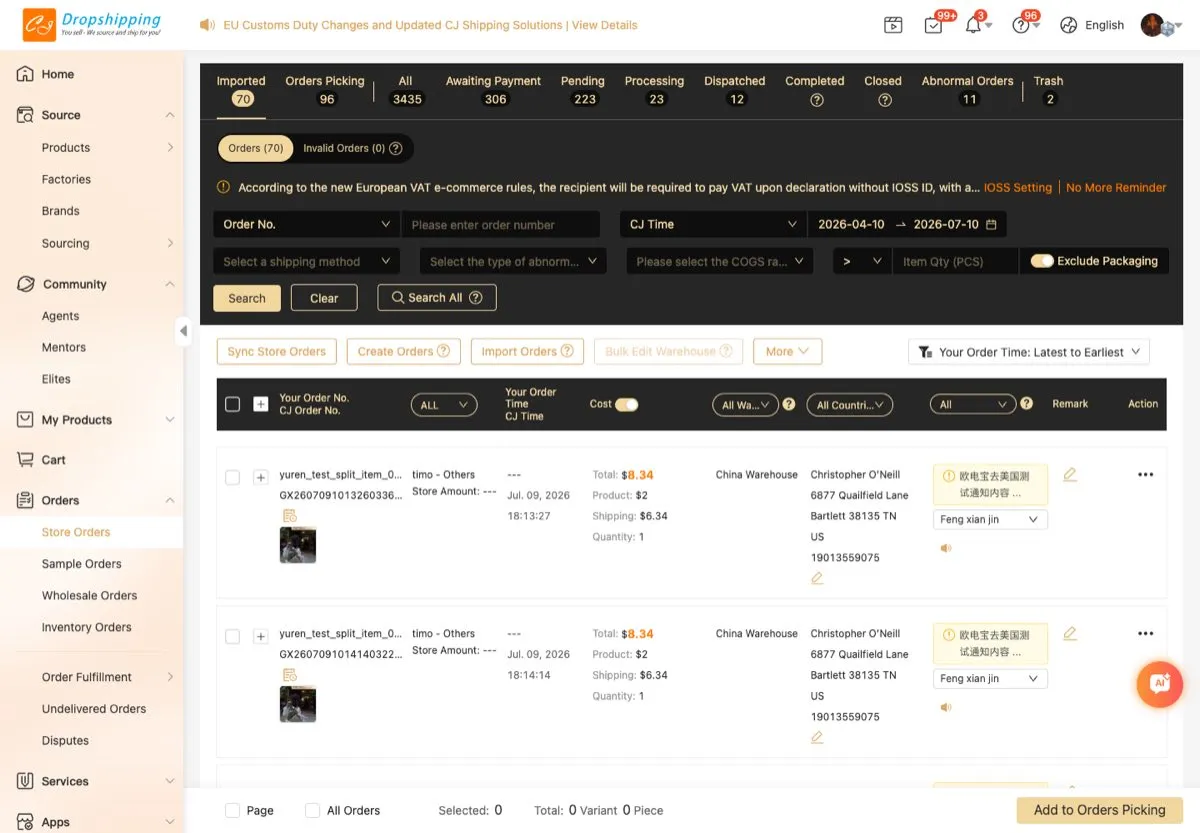Open three-dot action menu for first order
The height and width of the screenshot is (833, 1200).
[1146, 474]
